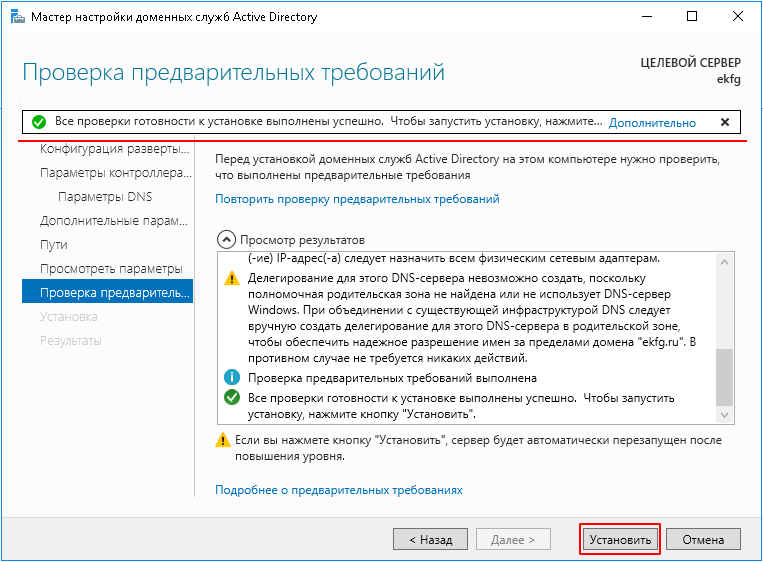Image resolution: width=763 pixels, height=562 pixels.
Task: Open "Просмотреть параметры" sidebar step
Action: [x=111, y=269]
